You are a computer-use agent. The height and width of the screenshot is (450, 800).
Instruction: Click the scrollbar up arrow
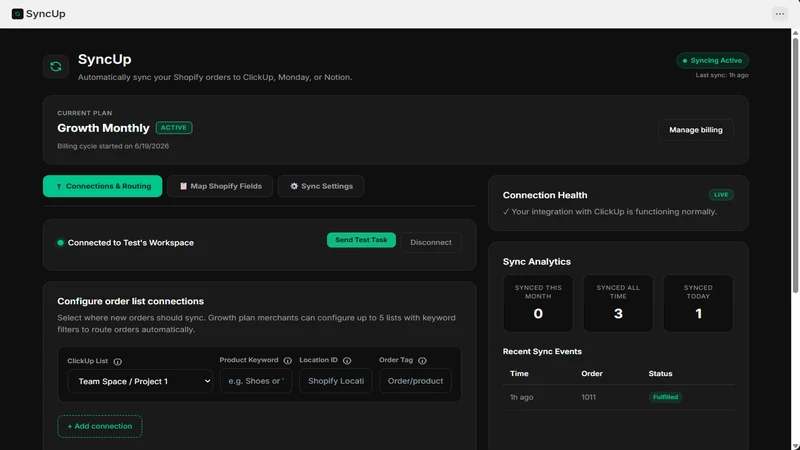coord(795,33)
